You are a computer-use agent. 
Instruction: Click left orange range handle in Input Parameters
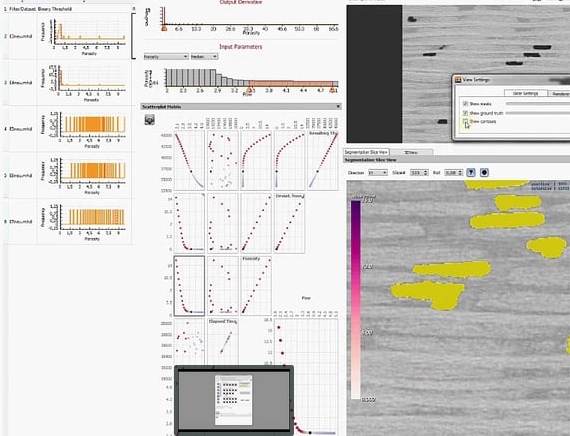[249, 89]
